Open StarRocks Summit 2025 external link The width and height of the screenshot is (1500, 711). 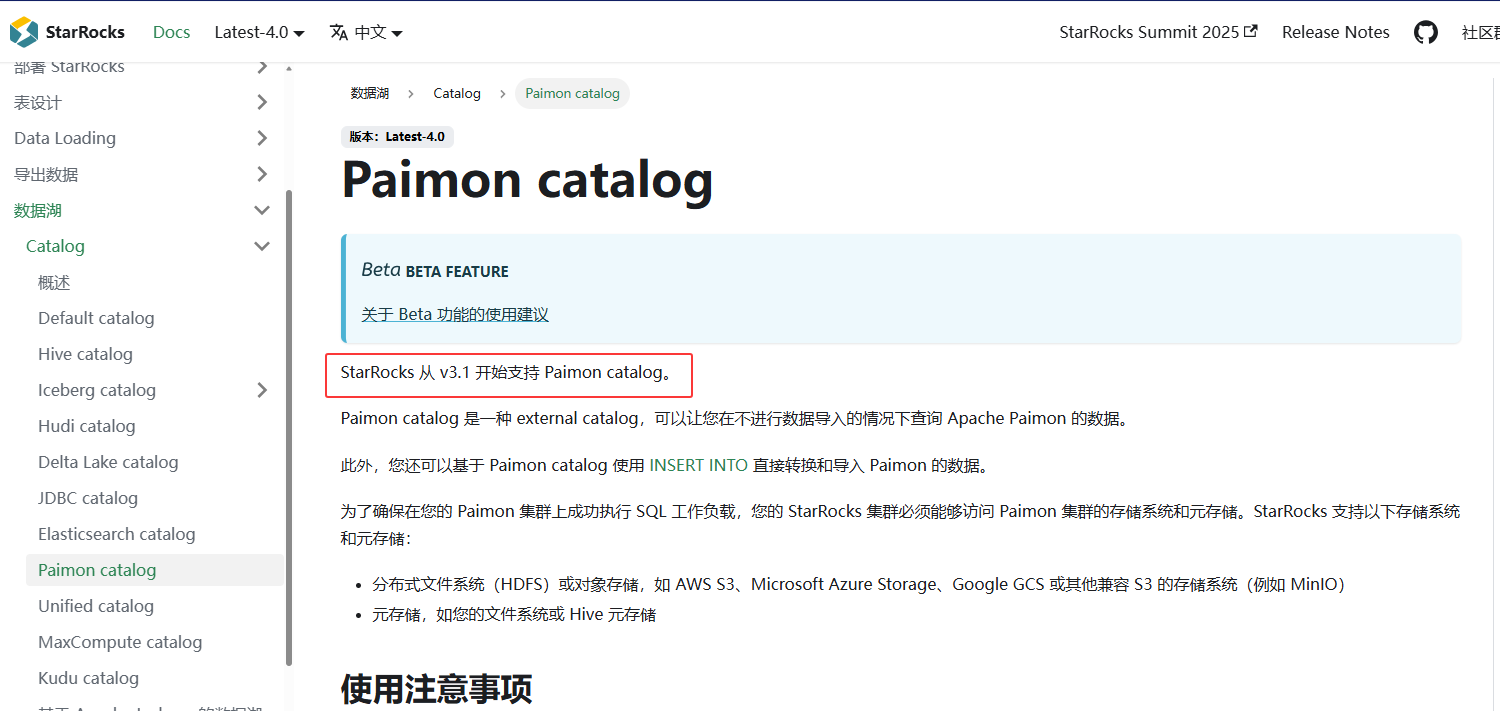[x=1158, y=32]
